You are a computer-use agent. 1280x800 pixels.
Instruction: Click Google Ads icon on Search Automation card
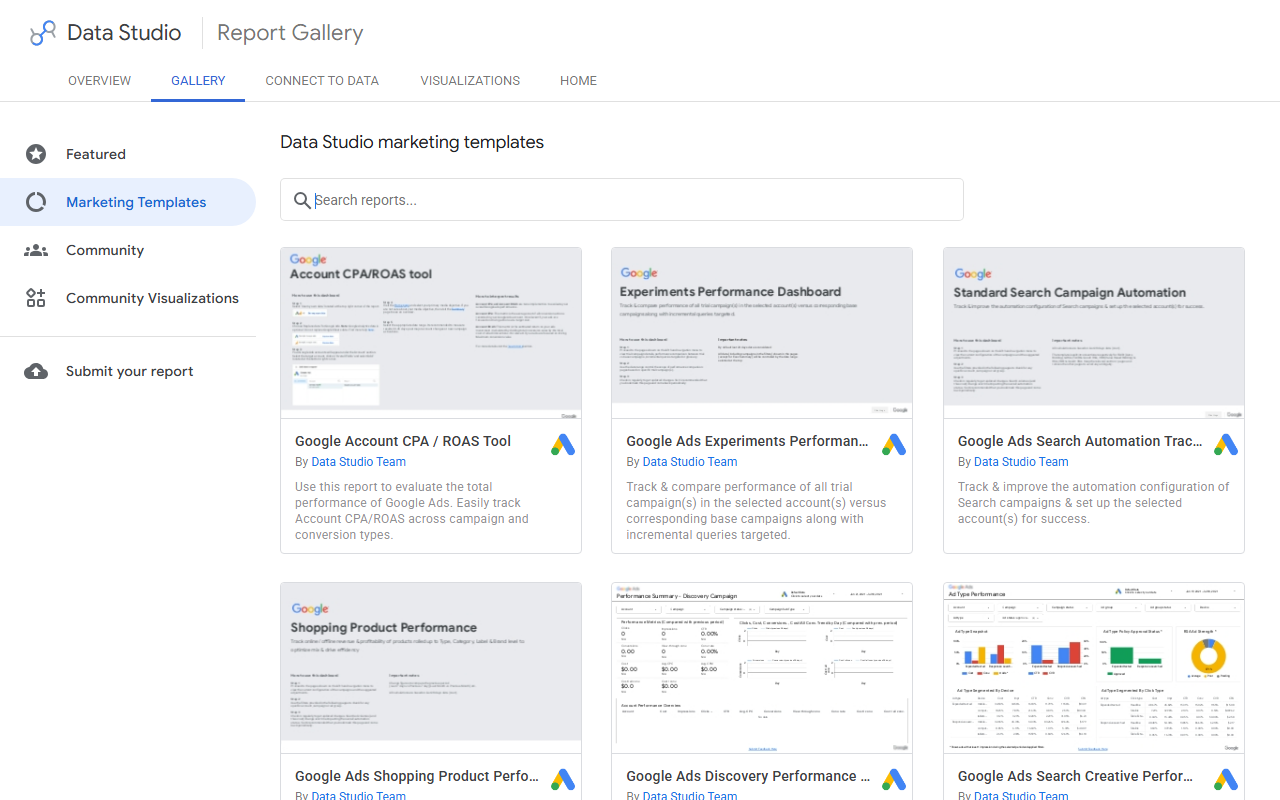click(1226, 445)
